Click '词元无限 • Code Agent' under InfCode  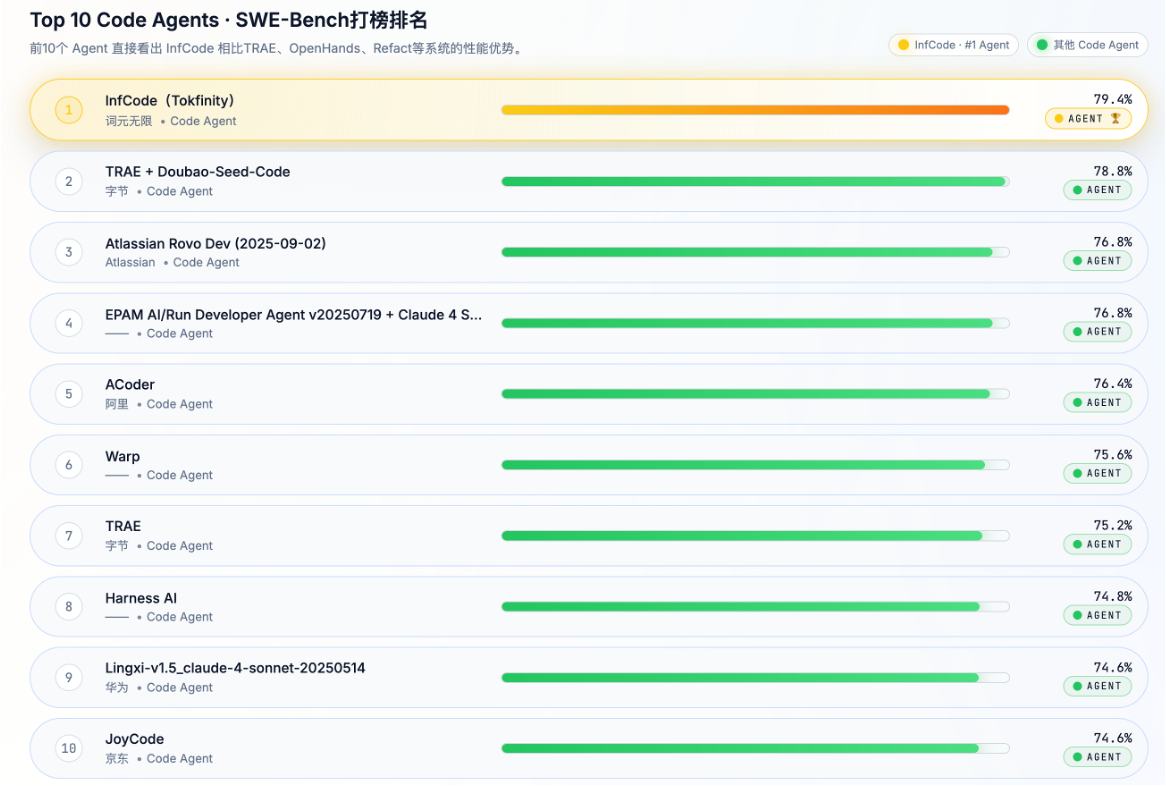coord(170,121)
